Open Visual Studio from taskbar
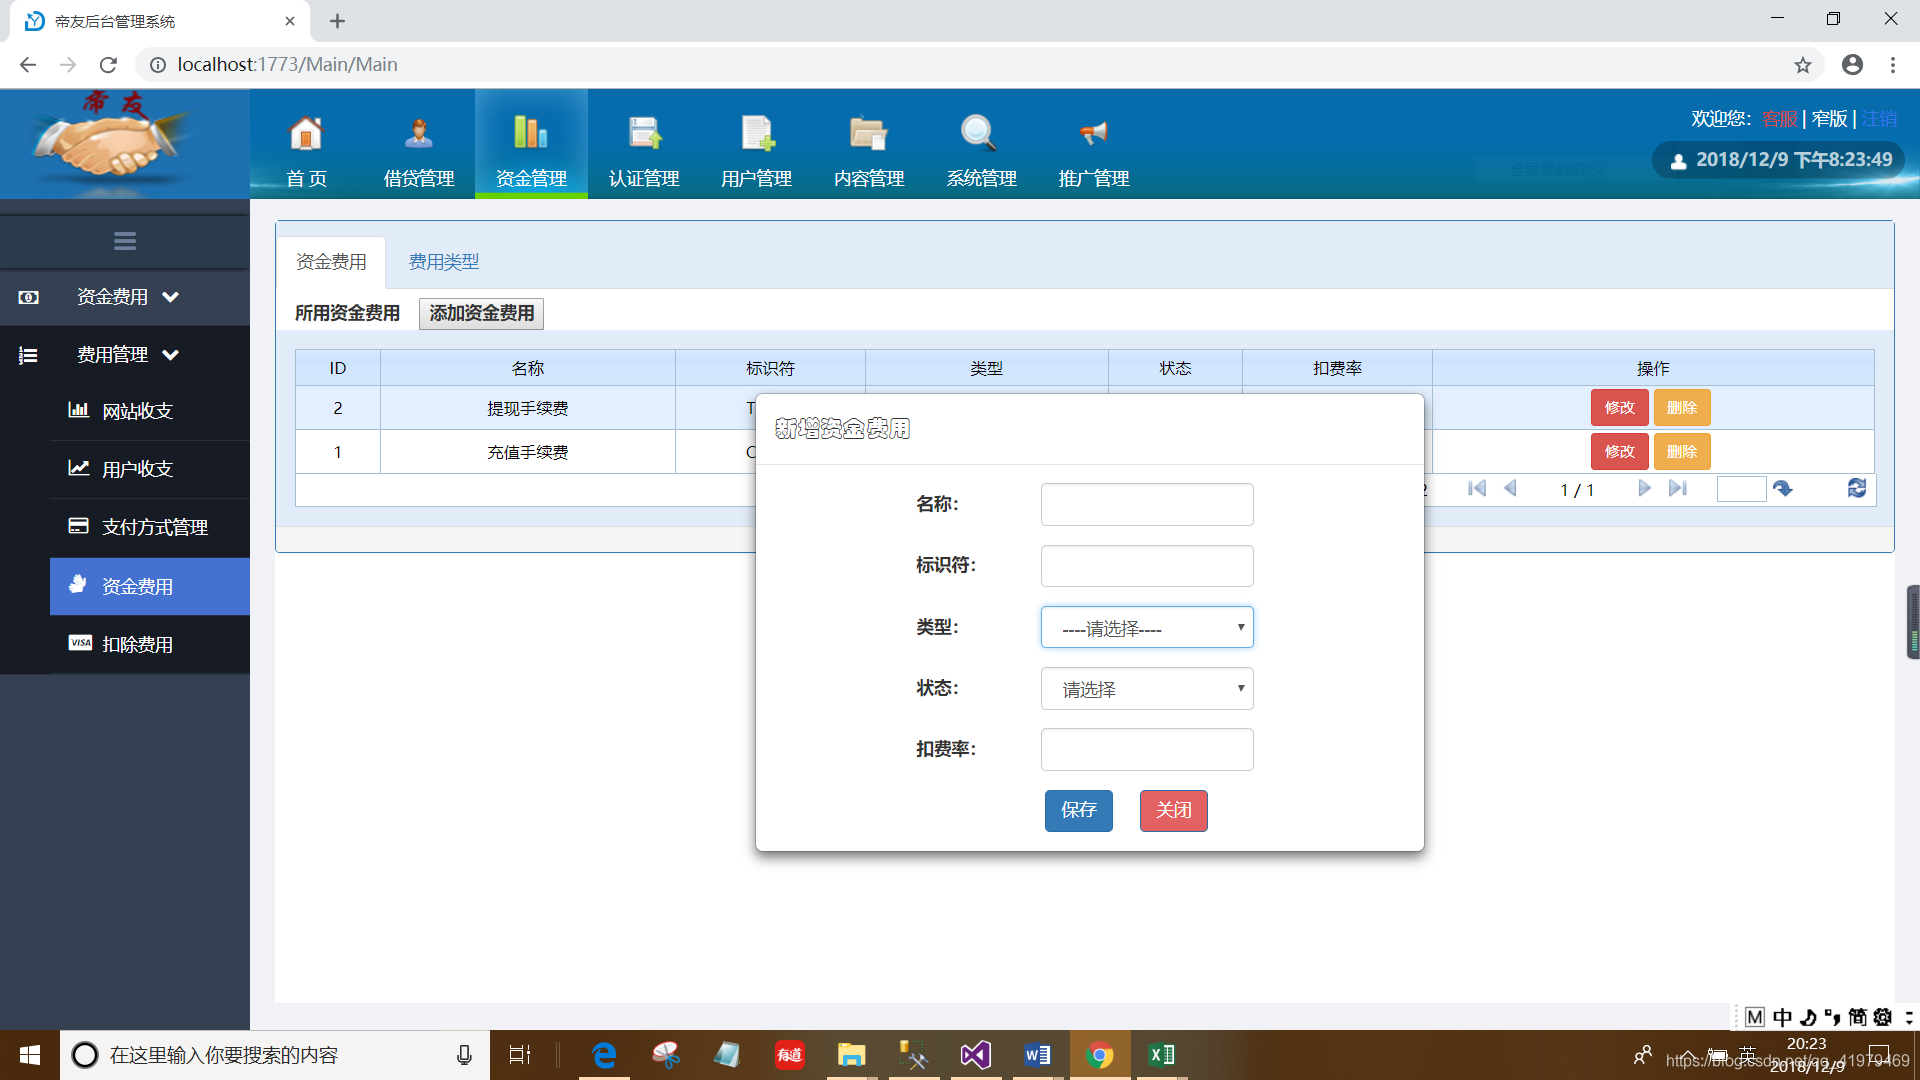The height and width of the screenshot is (1080, 1920). (x=975, y=1055)
